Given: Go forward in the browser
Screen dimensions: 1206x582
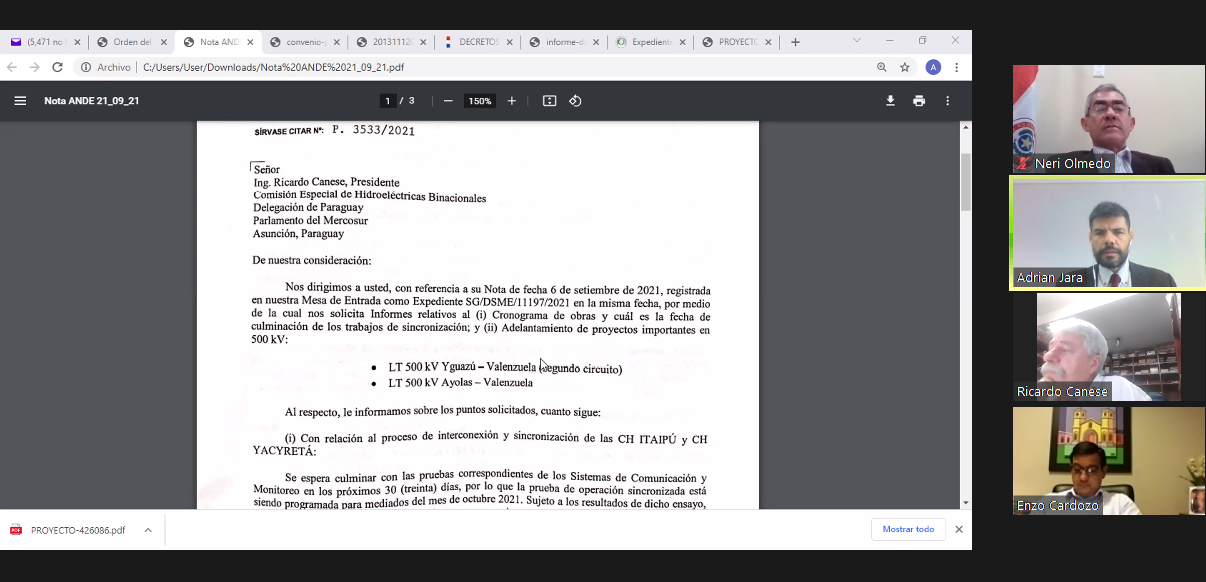Looking at the screenshot, I should pyautogui.click(x=34, y=67).
